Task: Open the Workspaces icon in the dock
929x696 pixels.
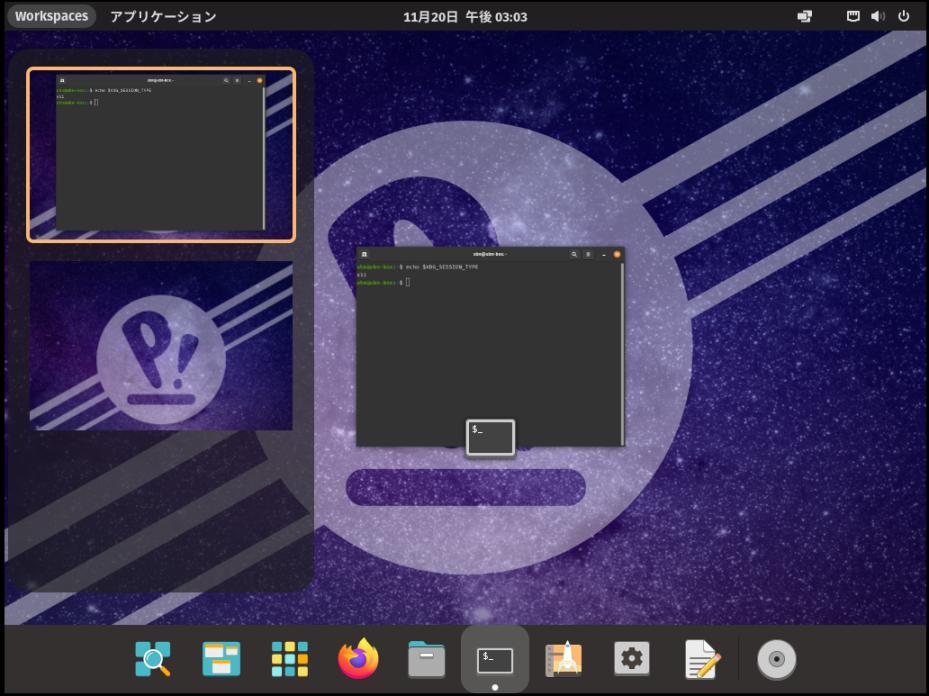Action: (x=221, y=659)
